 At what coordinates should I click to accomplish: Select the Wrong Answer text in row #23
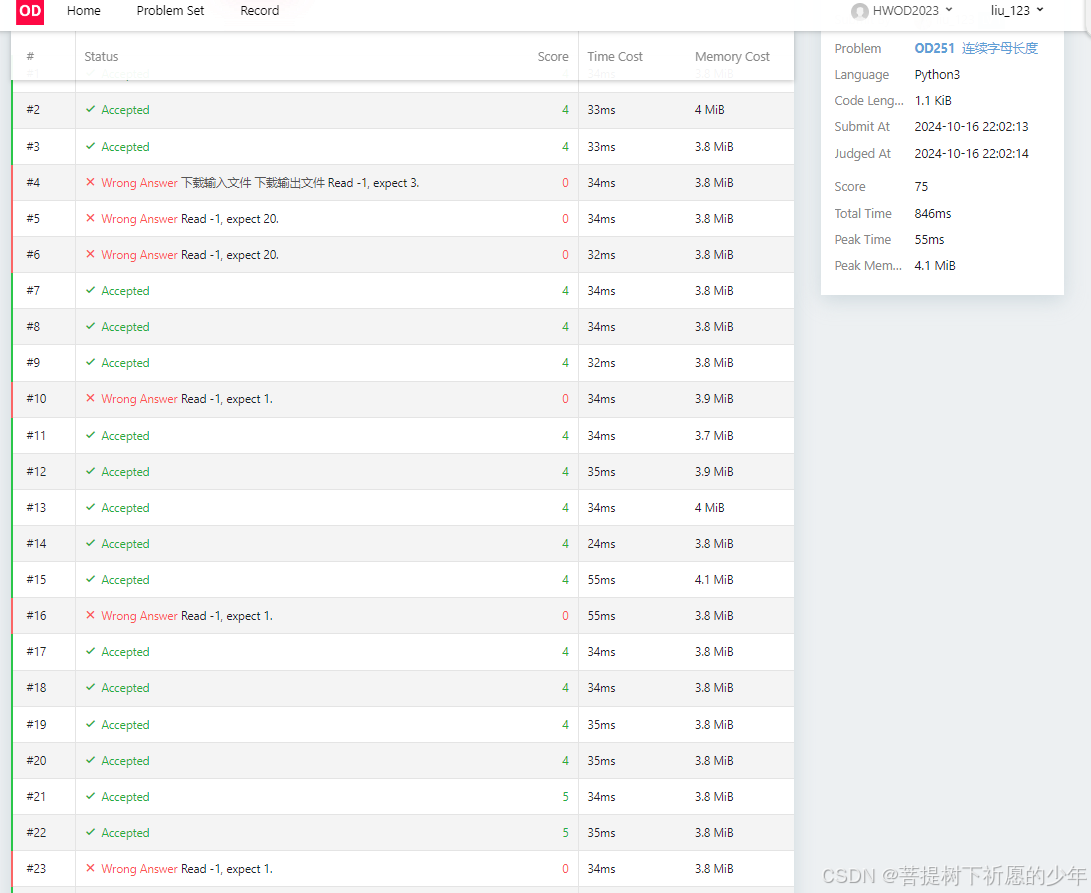click(139, 869)
